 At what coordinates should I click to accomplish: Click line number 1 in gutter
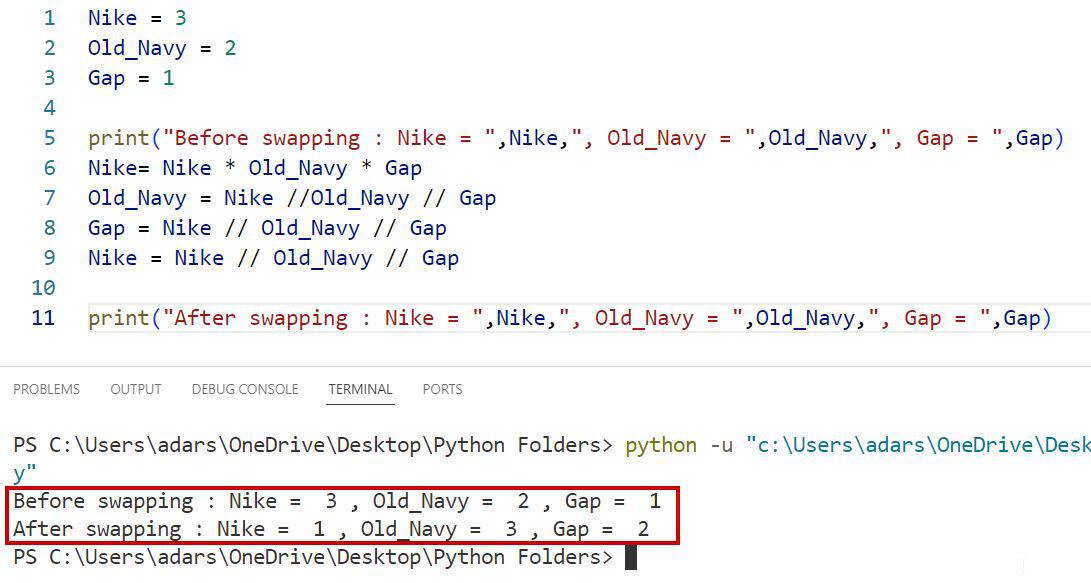pos(49,18)
